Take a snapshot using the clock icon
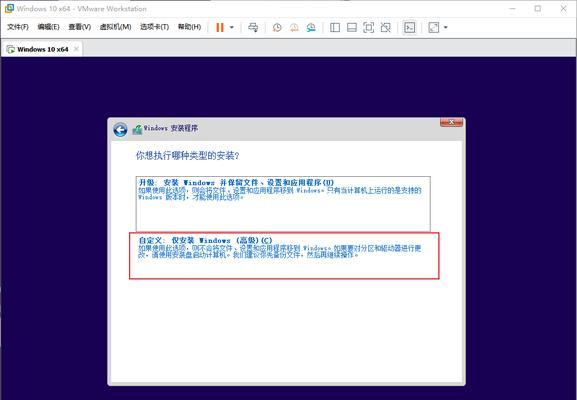Screen dimensions: 577x400 pos(277,27)
